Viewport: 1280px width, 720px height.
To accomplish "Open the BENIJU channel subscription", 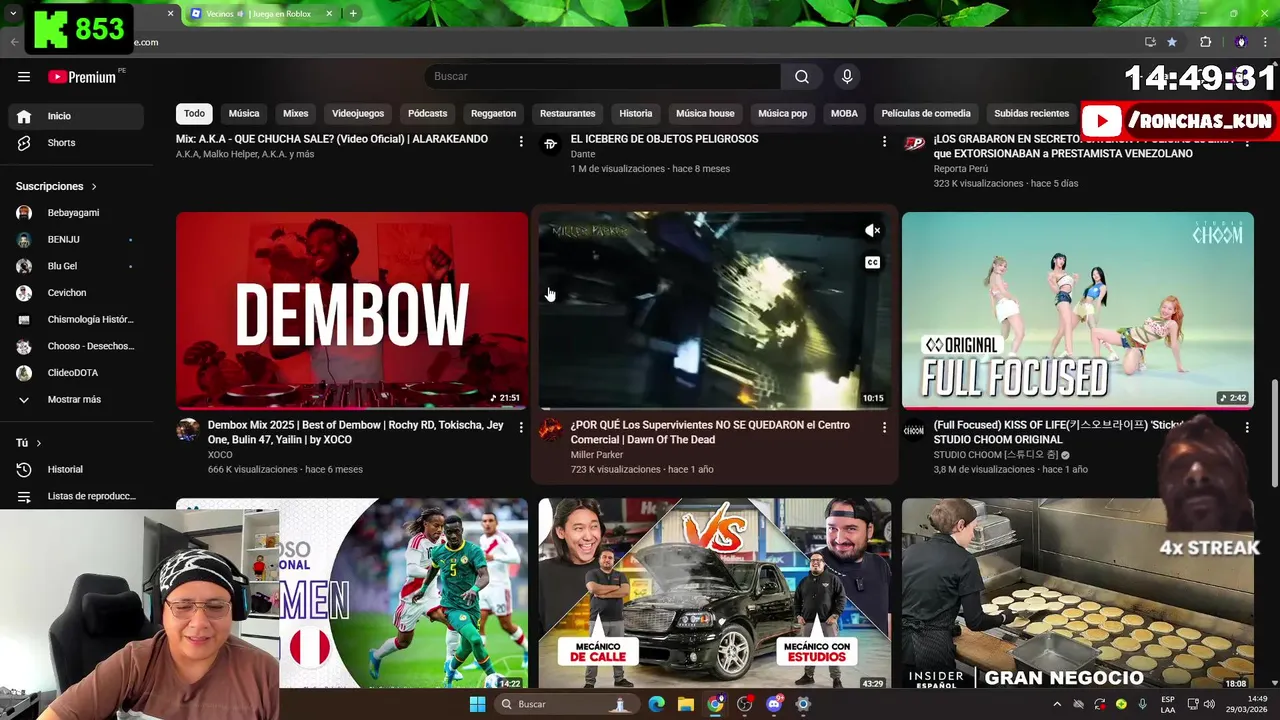I will [x=76, y=240].
